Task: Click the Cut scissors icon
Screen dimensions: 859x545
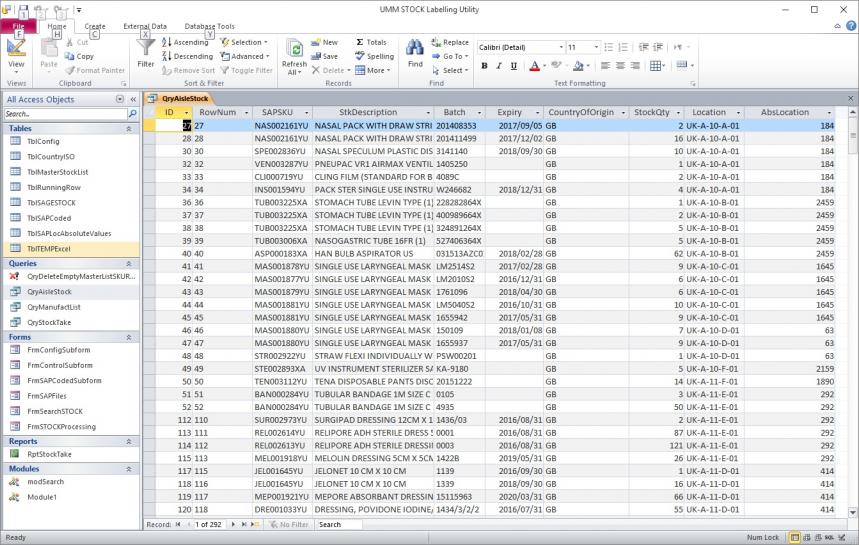Action: (70, 42)
